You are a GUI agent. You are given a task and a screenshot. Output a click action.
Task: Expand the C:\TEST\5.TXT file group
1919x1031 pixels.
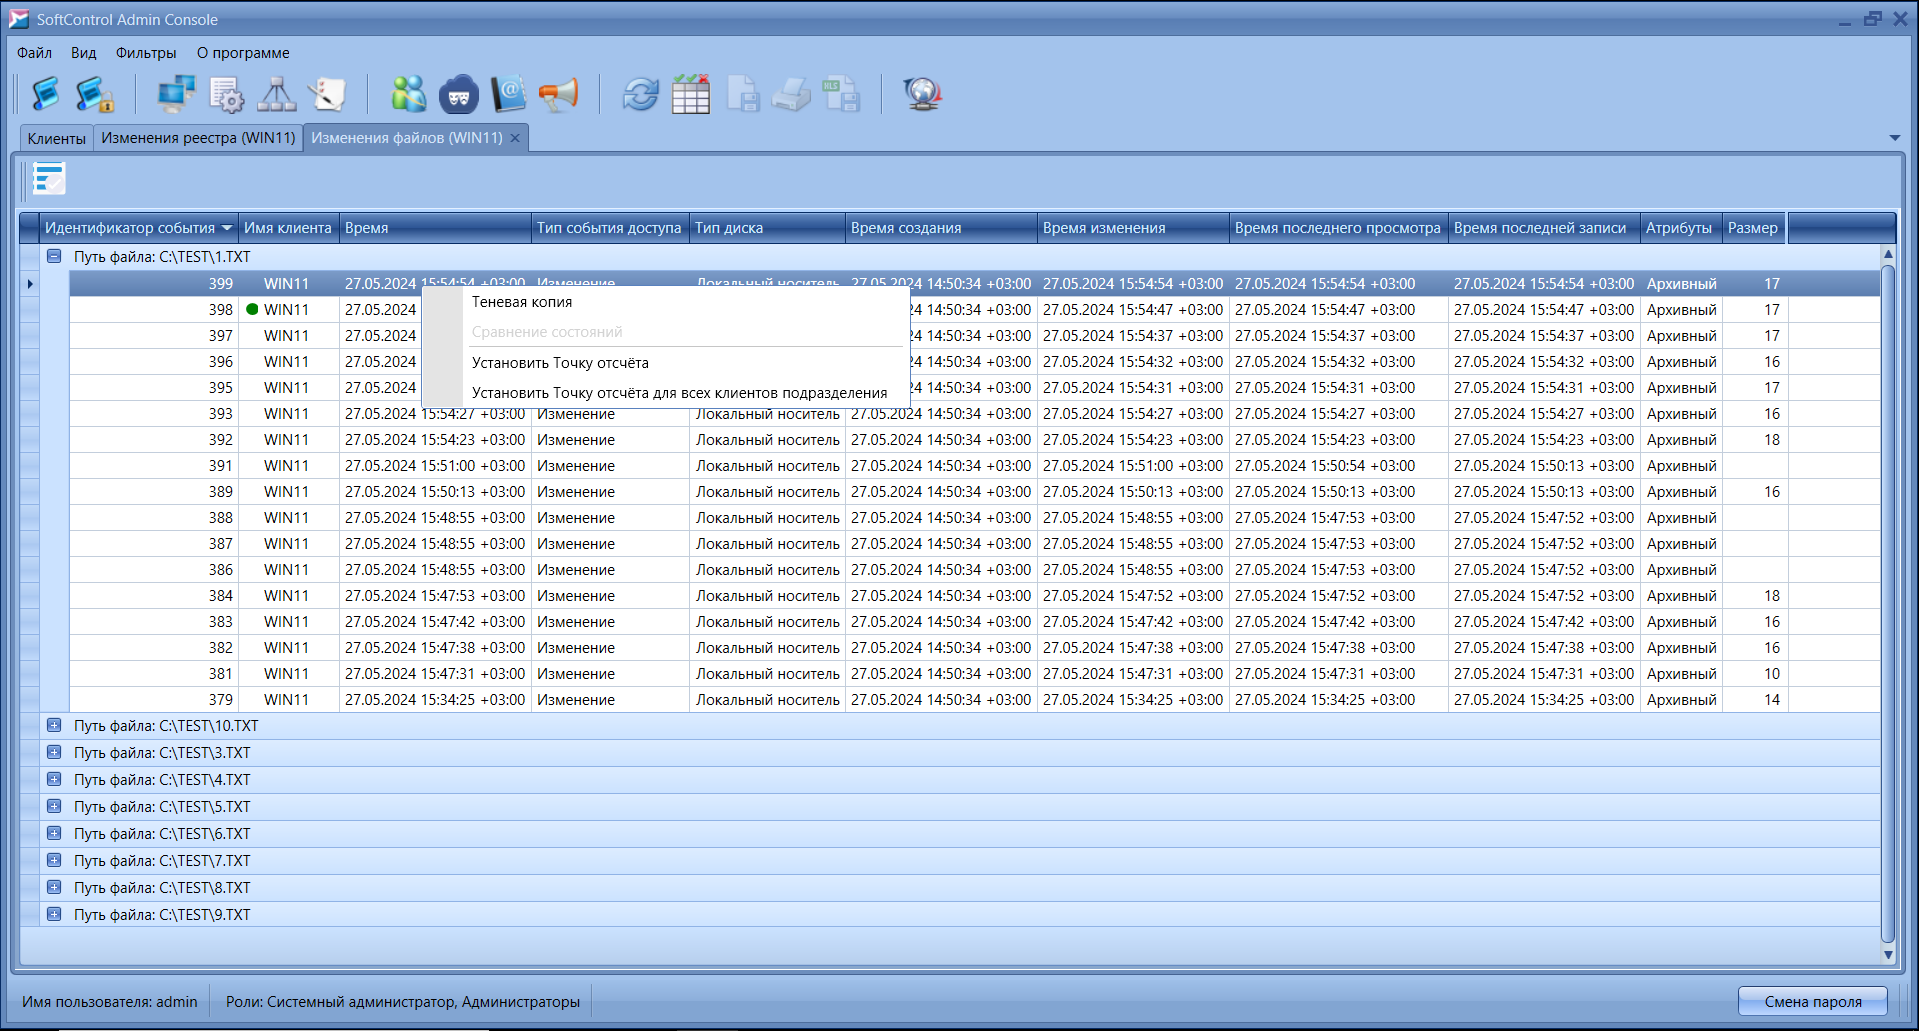(54, 807)
